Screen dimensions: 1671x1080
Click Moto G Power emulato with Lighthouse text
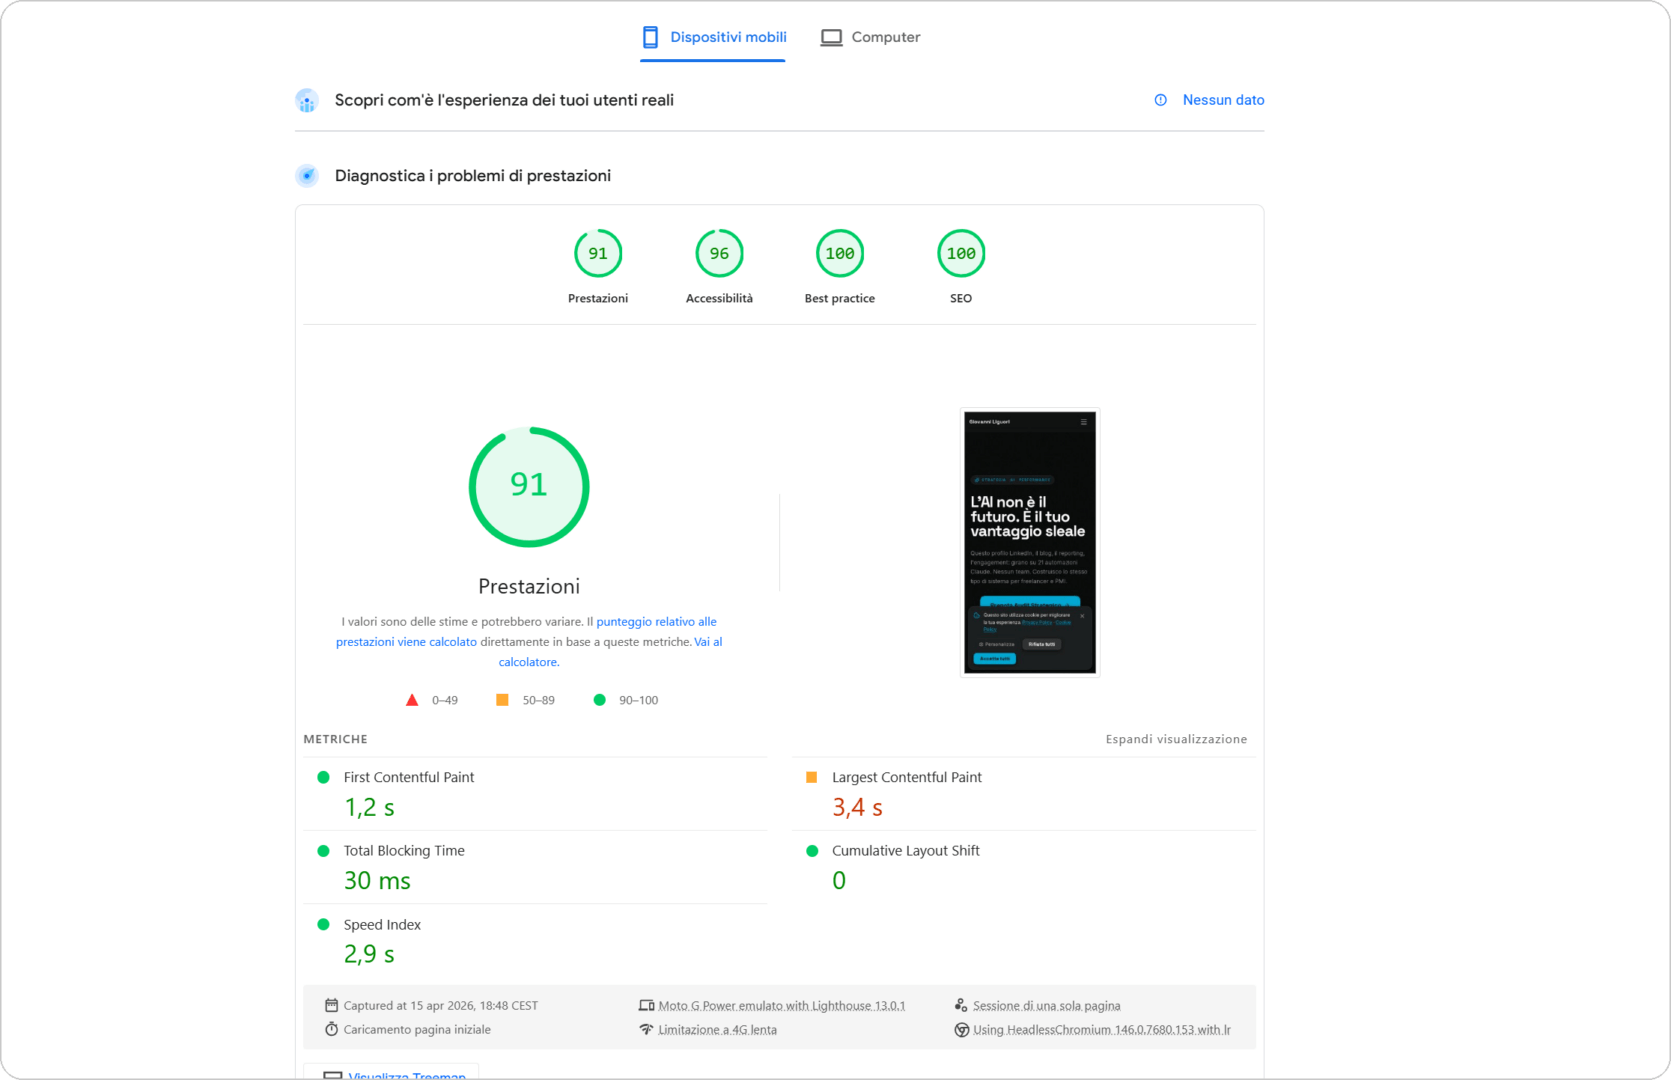(x=782, y=1005)
